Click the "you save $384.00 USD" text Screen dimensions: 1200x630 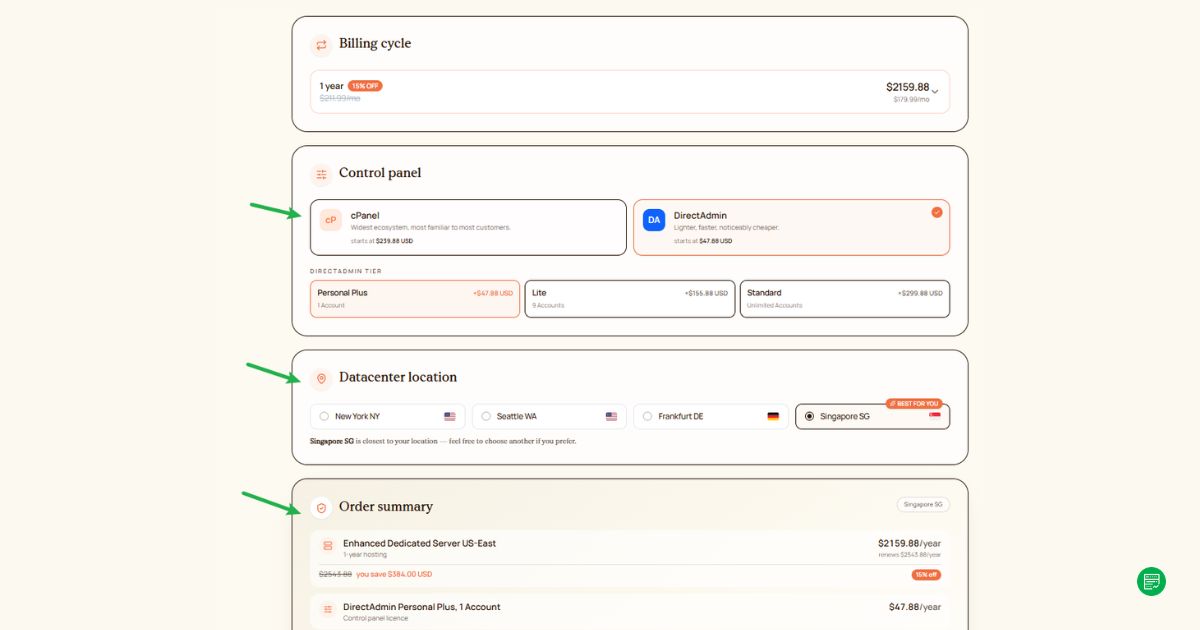394,575
